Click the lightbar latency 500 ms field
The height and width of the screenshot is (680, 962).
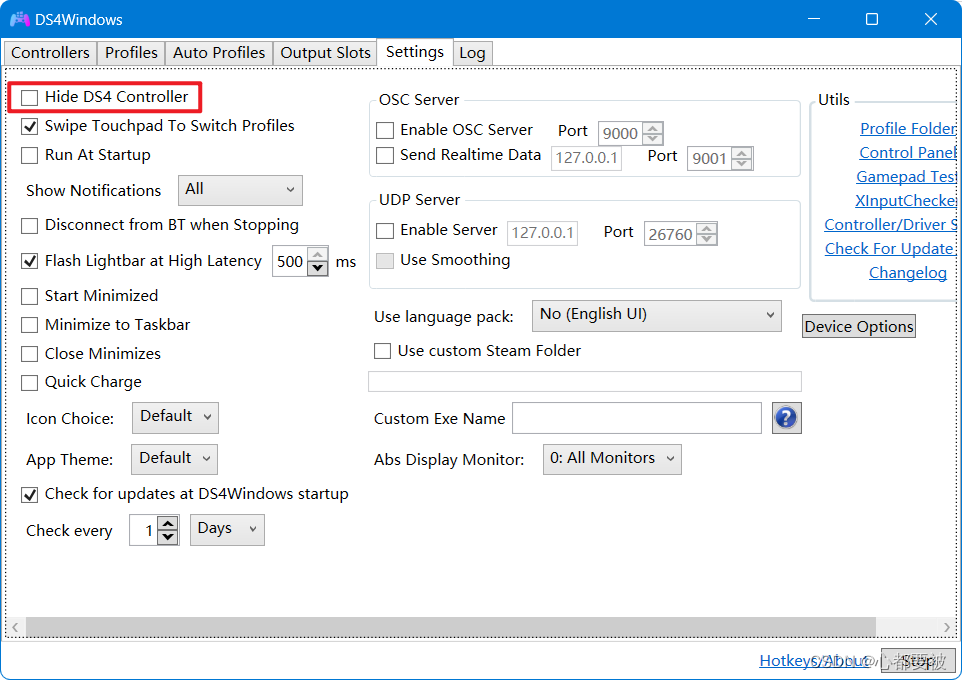point(290,261)
